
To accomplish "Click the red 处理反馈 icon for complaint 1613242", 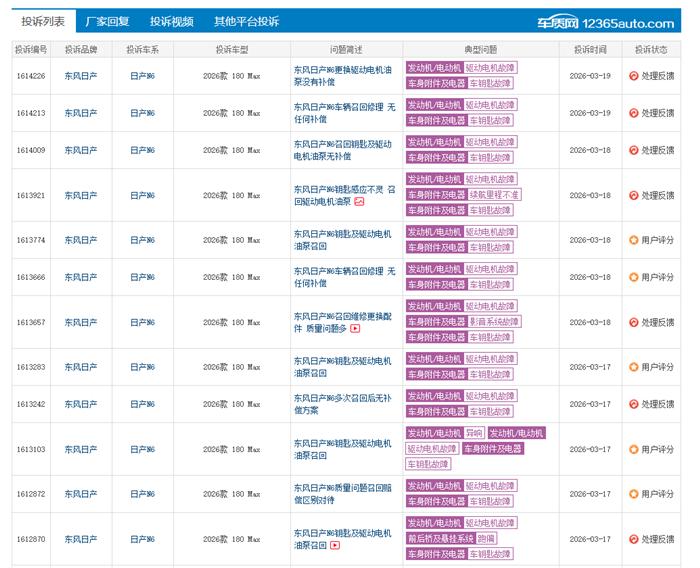I will coord(633,404).
